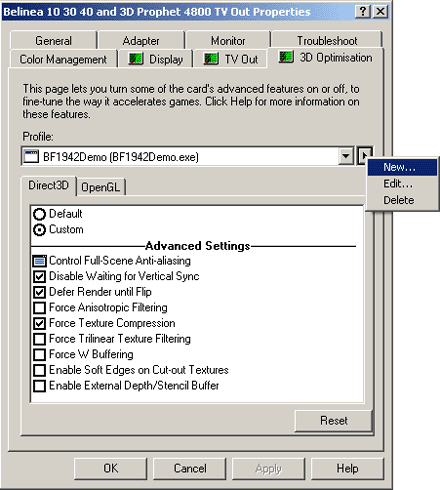Screen dimensions: 440x490
Task: Choose New... from the profile menu
Action: 402,167
